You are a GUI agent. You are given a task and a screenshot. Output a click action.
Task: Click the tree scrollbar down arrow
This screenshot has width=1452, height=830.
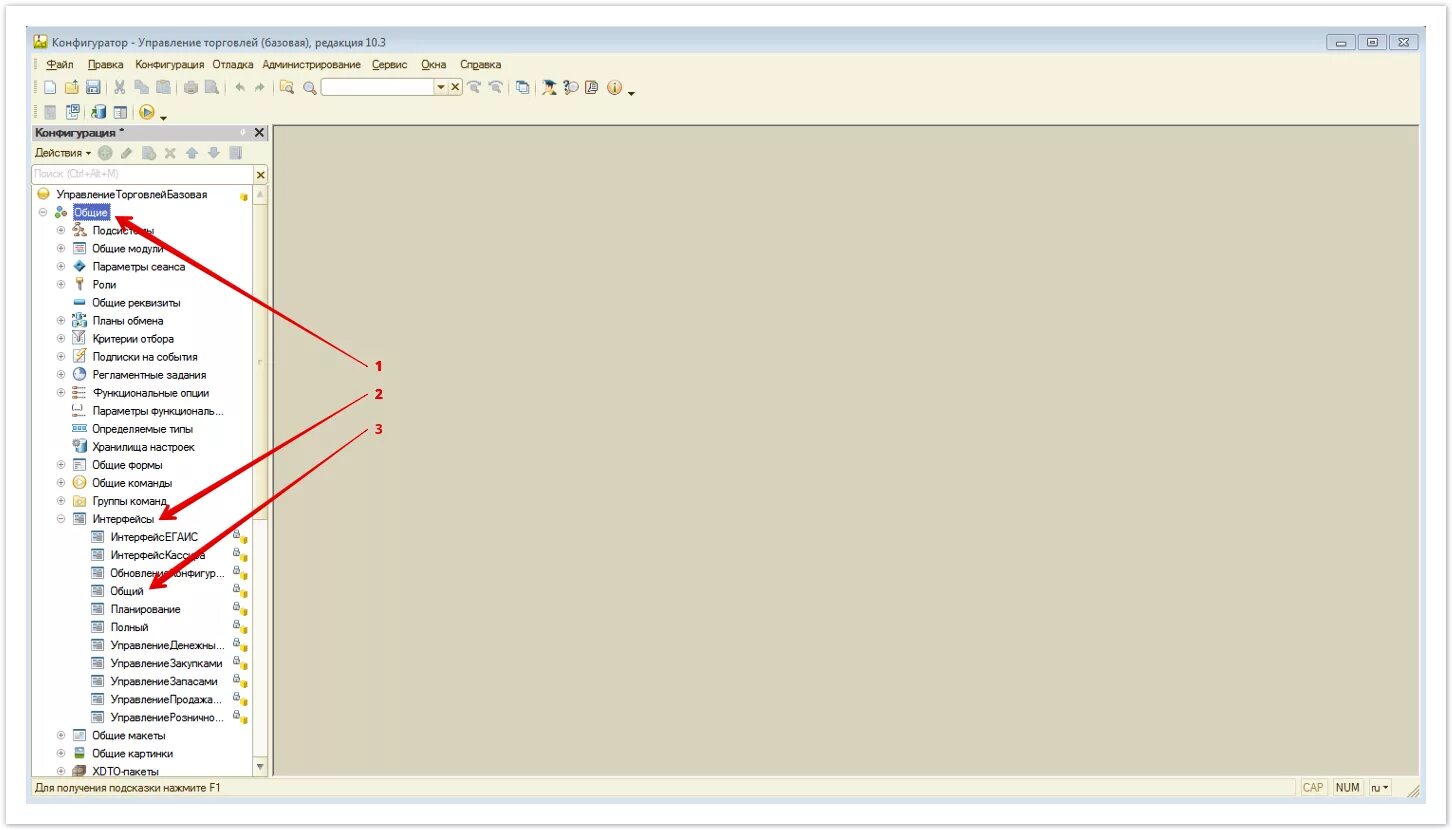coord(261,767)
